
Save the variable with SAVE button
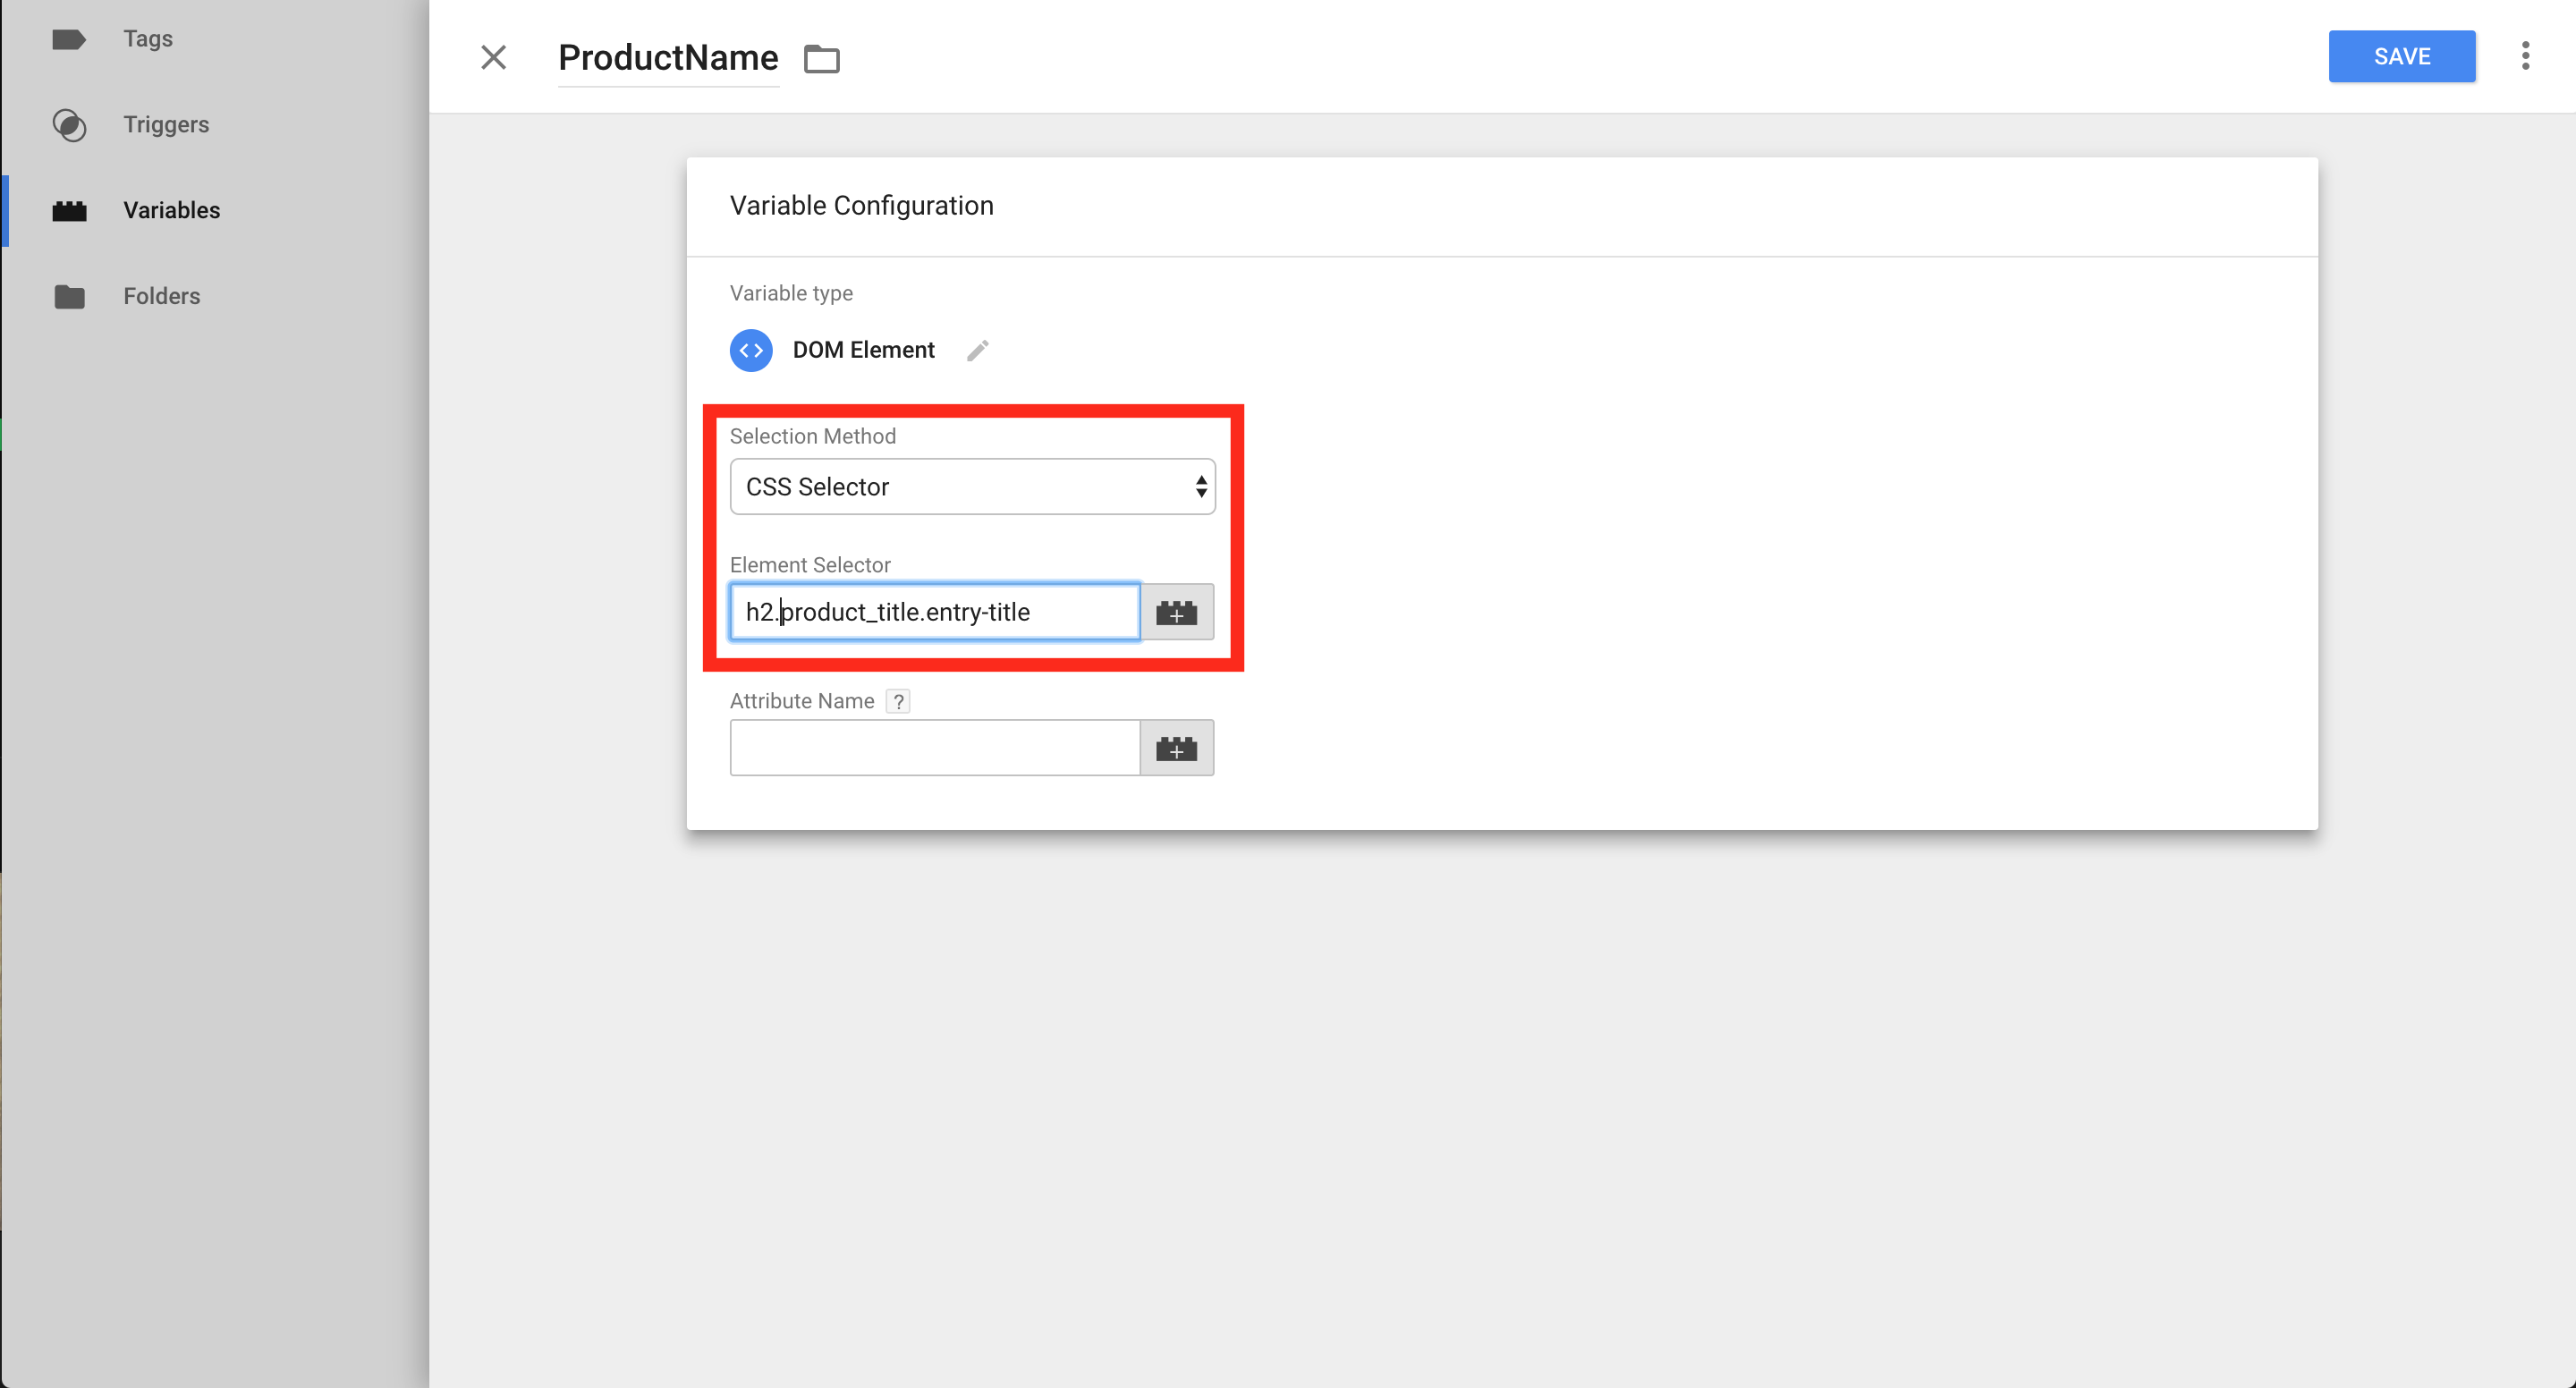(x=2402, y=57)
